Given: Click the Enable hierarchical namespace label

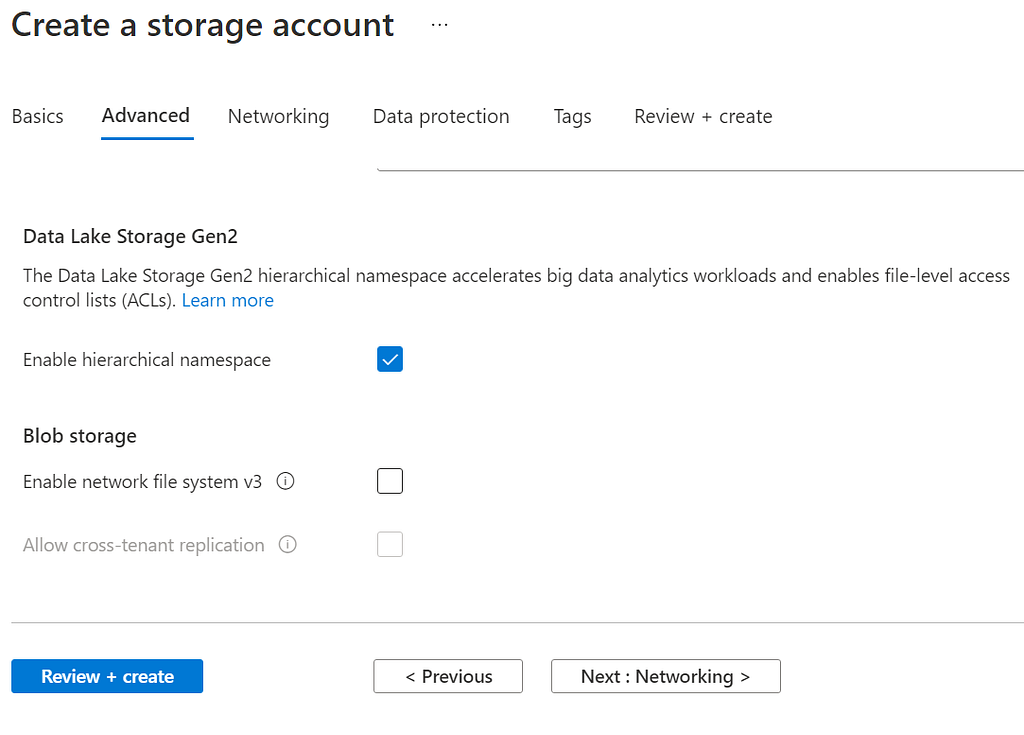Looking at the screenshot, I should [147, 360].
